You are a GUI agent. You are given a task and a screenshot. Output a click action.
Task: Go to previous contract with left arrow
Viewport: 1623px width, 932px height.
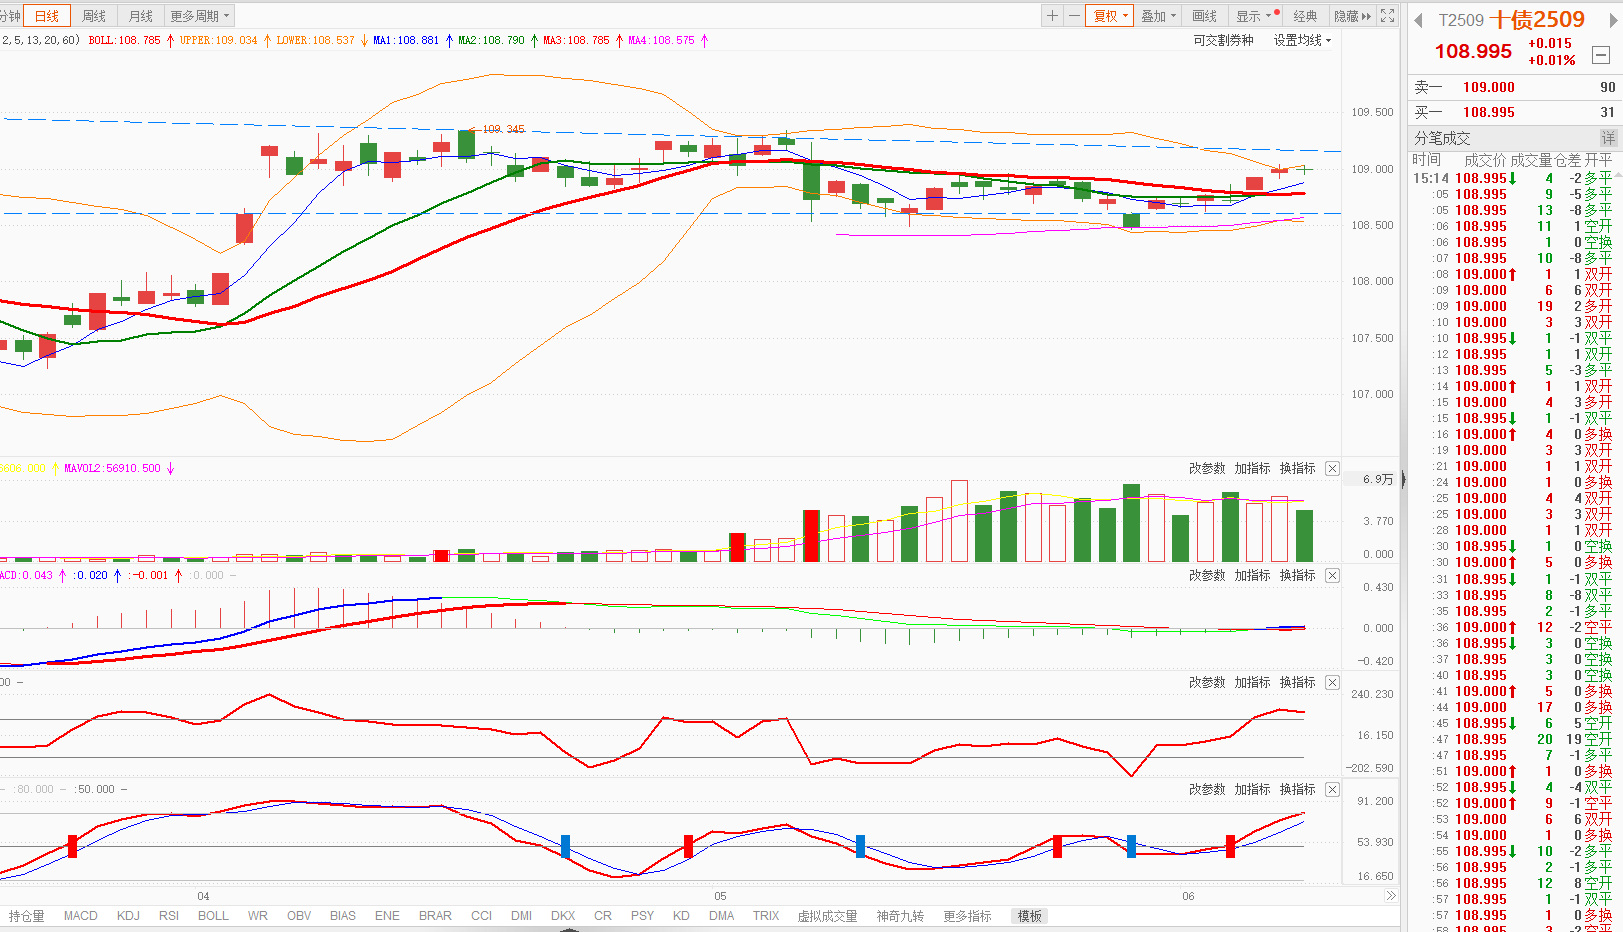click(x=1418, y=21)
